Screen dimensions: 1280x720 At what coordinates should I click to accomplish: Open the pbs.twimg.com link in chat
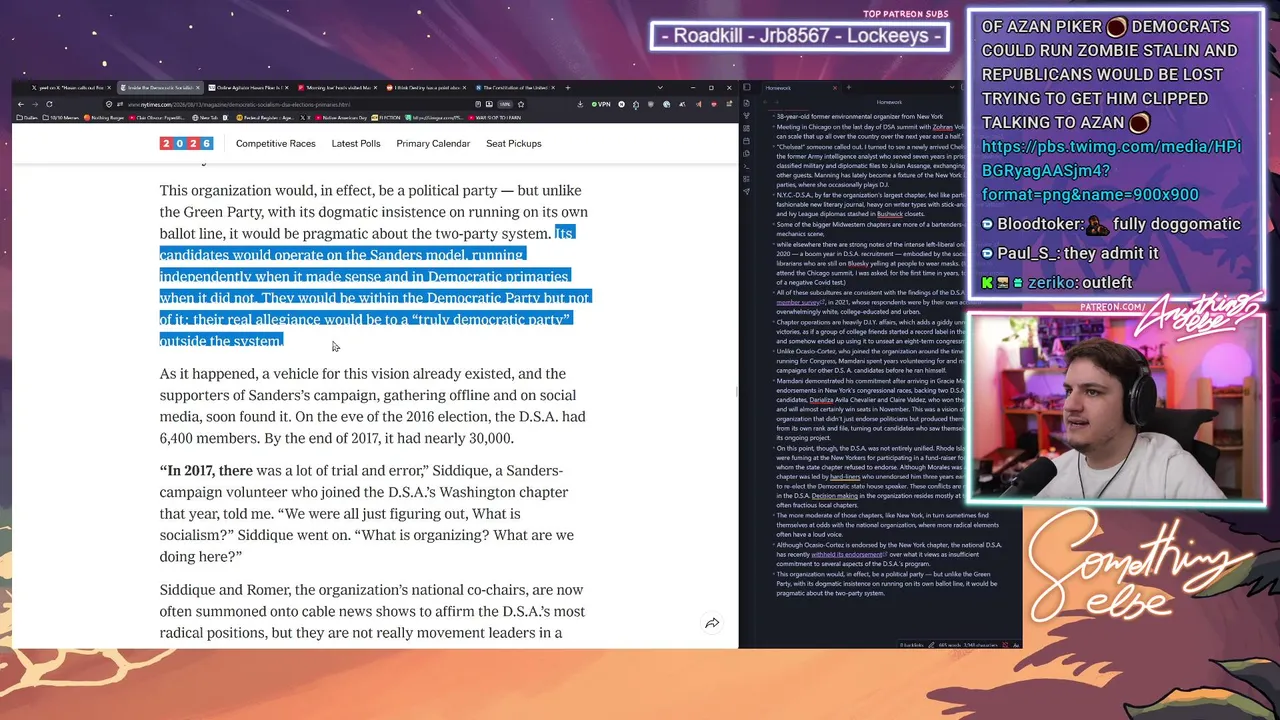(x=1111, y=170)
